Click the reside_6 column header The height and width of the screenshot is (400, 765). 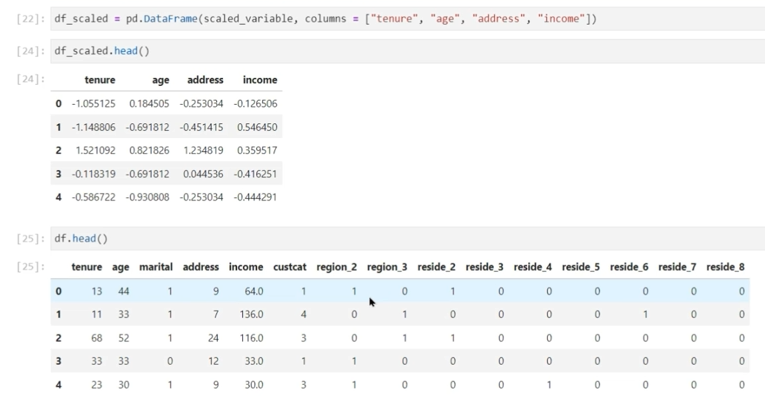click(629, 267)
